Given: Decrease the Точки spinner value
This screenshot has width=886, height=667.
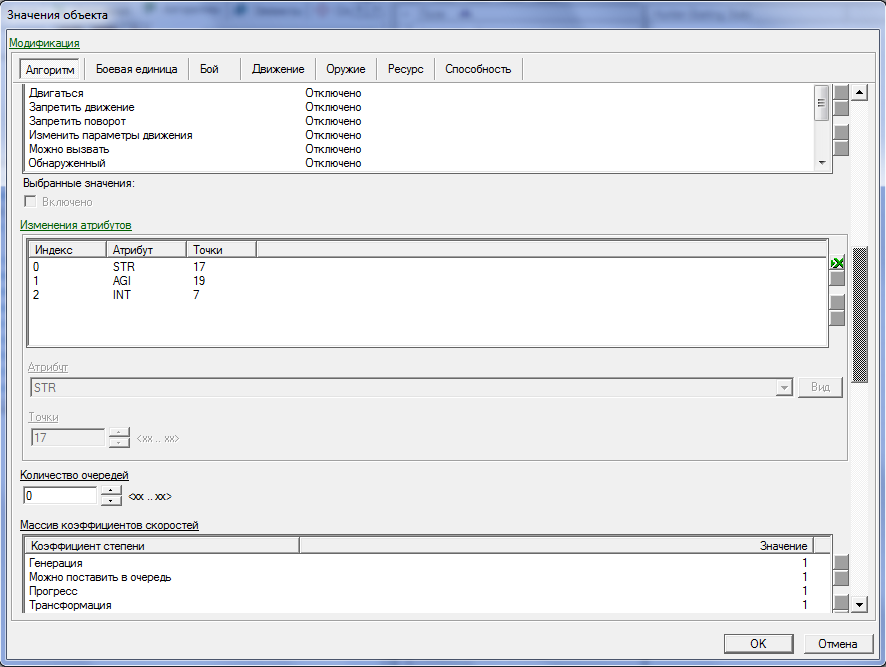Looking at the screenshot, I should (119, 443).
